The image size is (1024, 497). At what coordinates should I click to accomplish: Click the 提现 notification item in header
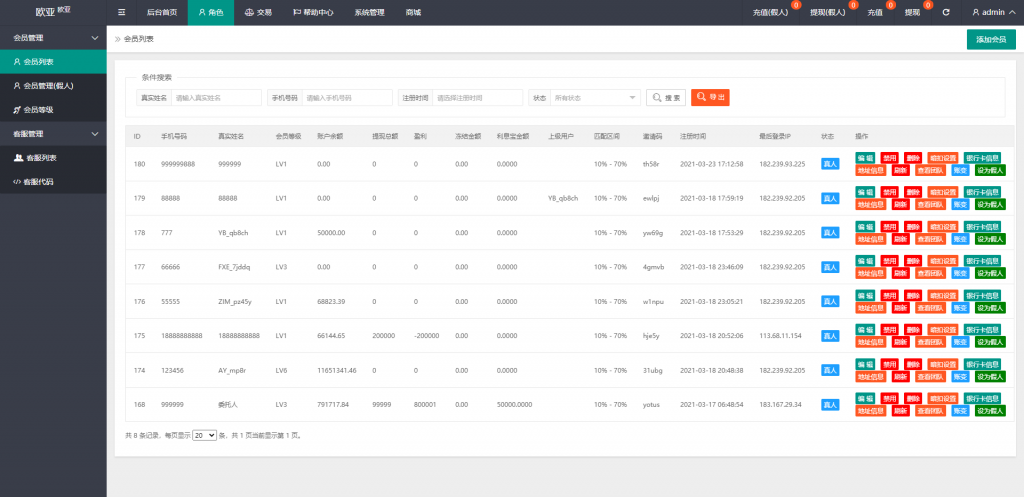pos(912,13)
